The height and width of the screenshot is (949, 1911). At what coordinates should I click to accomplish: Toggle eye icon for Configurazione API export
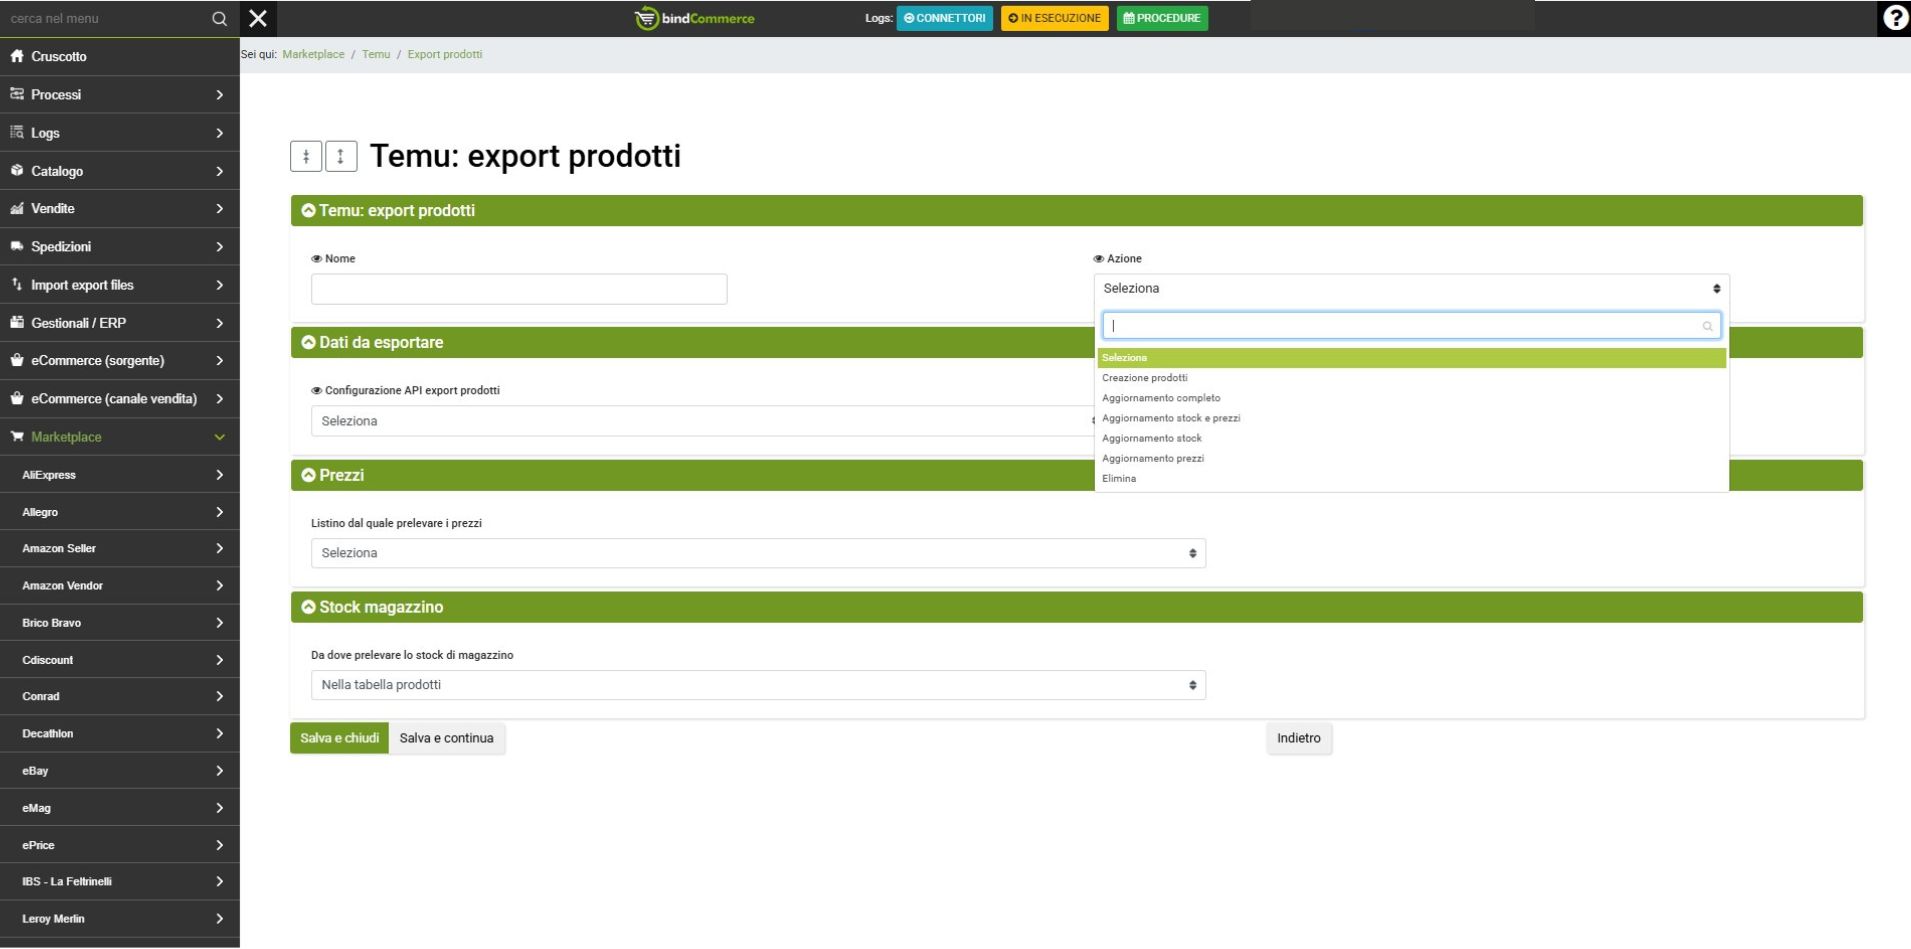pyautogui.click(x=316, y=391)
